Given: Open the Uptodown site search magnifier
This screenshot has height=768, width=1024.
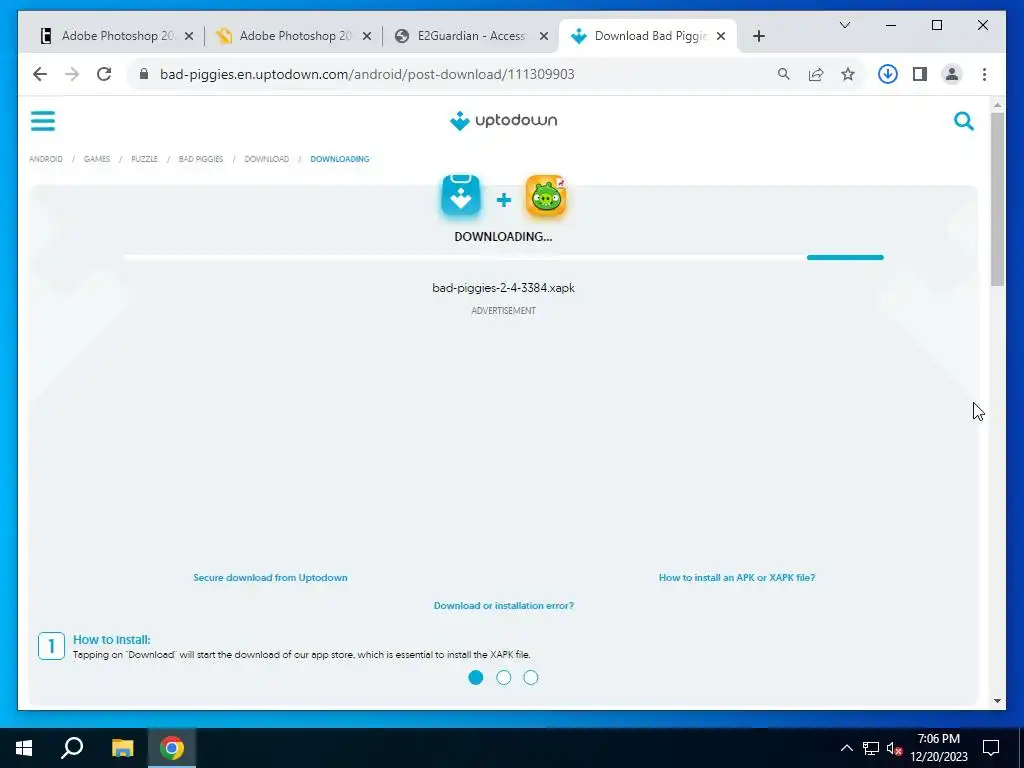Looking at the screenshot, I should point(964,121).
